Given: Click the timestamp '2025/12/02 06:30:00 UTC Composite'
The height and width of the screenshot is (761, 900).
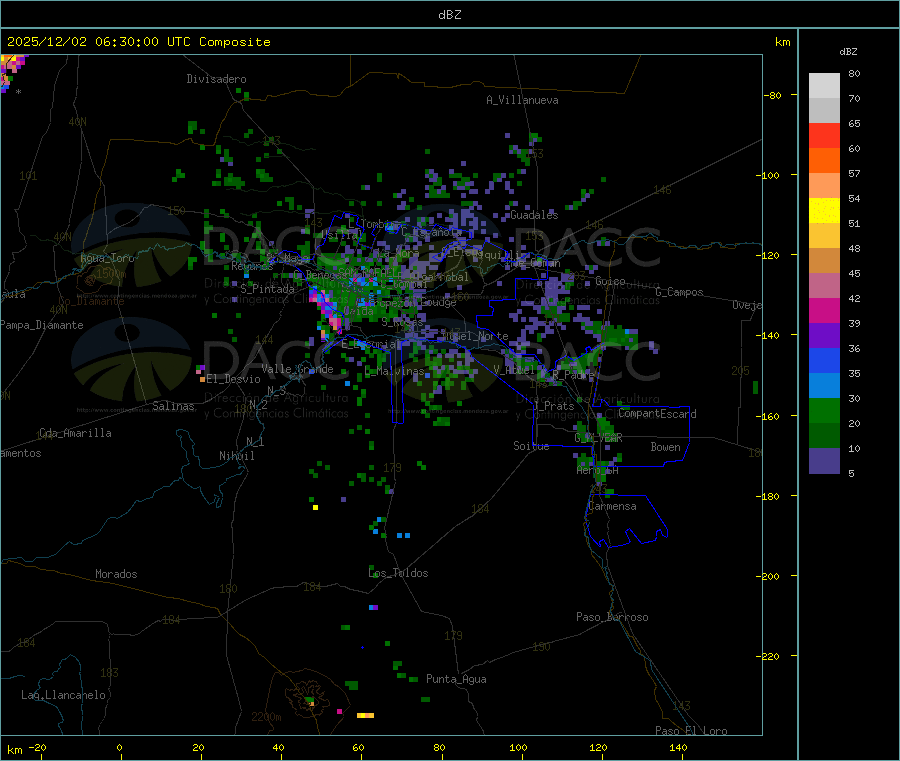Looking at the screenshot, I should pos(138,42).
